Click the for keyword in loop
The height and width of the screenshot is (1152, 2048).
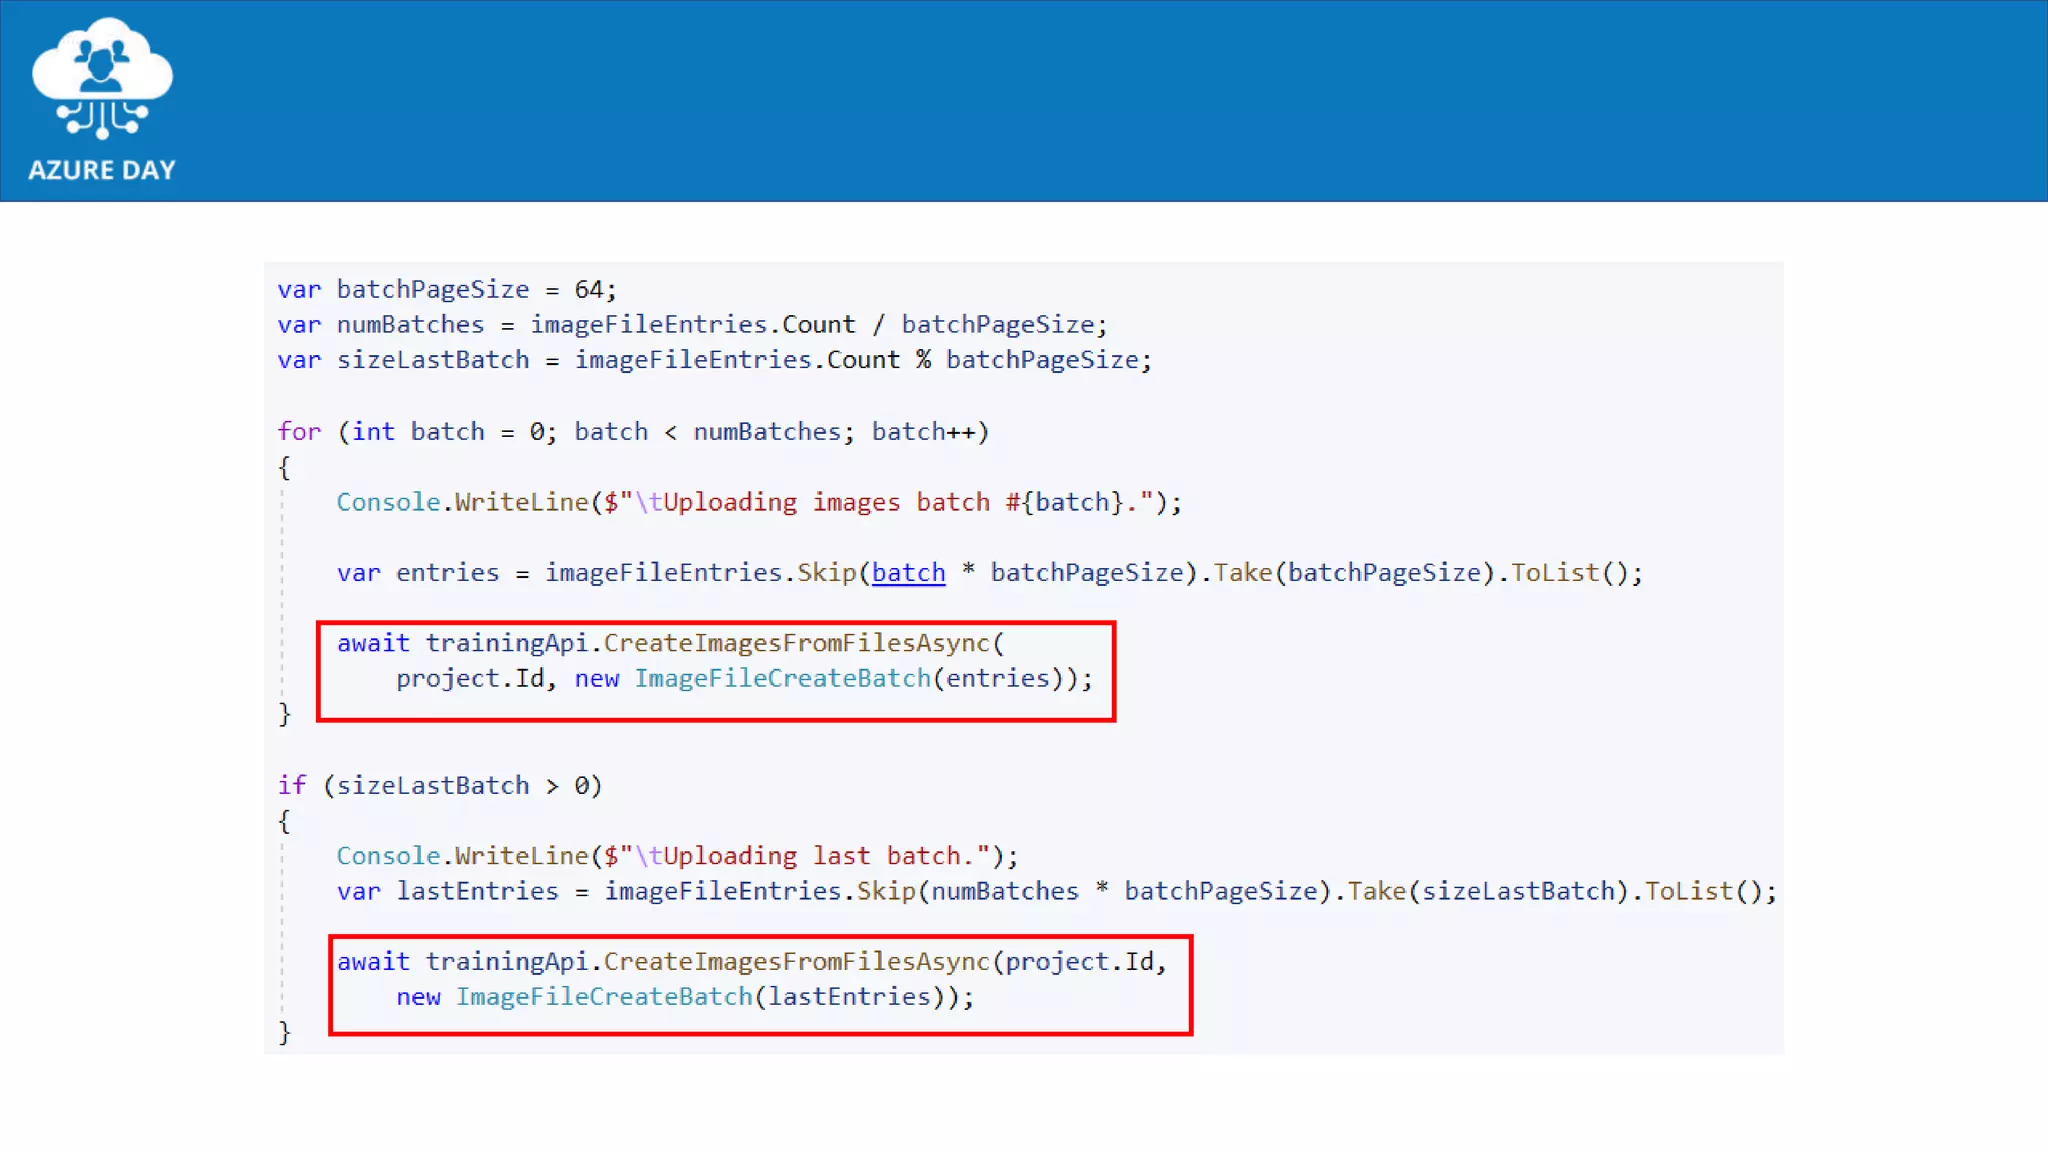(x=299, y=432)
